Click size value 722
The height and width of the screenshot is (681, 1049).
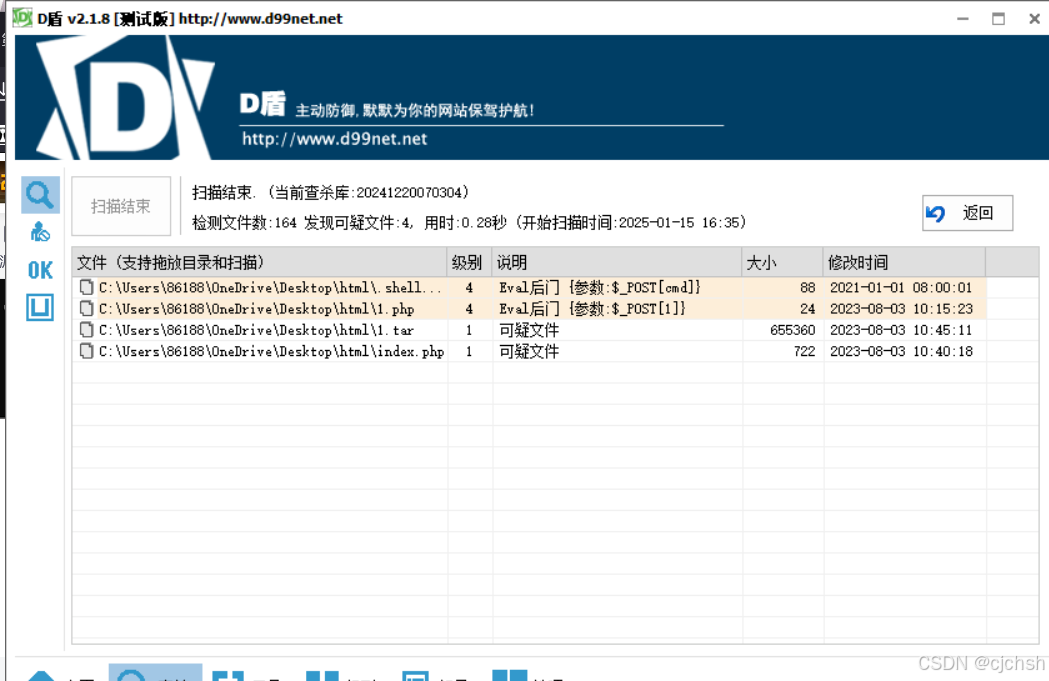tap(805, 352)
